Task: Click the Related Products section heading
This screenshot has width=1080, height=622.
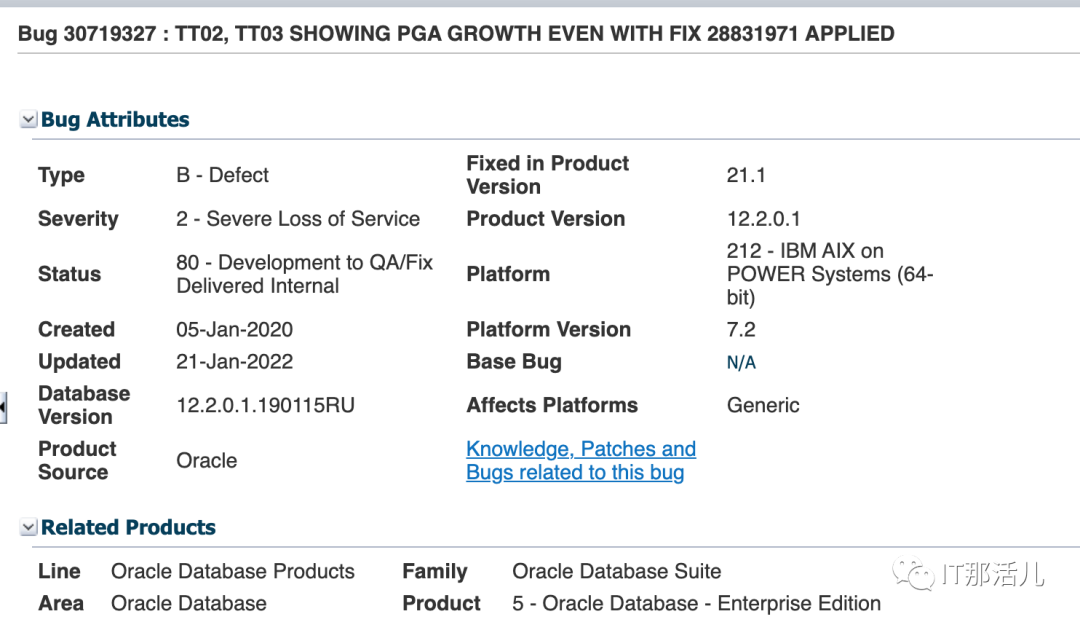Action: pos(128,528)
